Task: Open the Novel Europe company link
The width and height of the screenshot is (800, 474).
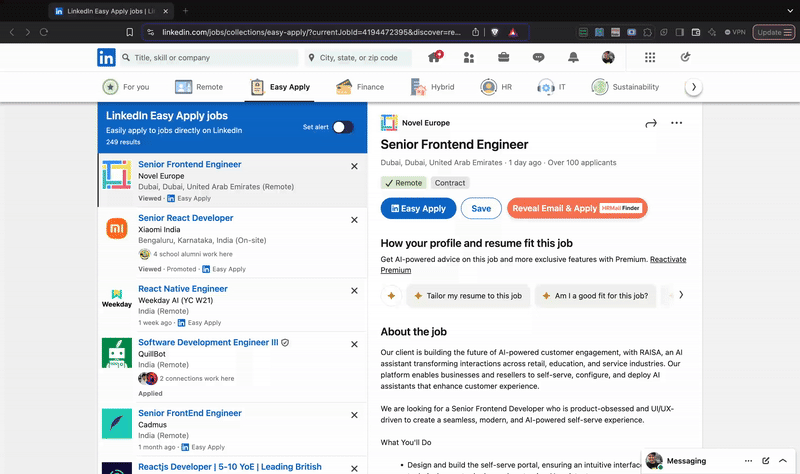Action: (426, 123)
